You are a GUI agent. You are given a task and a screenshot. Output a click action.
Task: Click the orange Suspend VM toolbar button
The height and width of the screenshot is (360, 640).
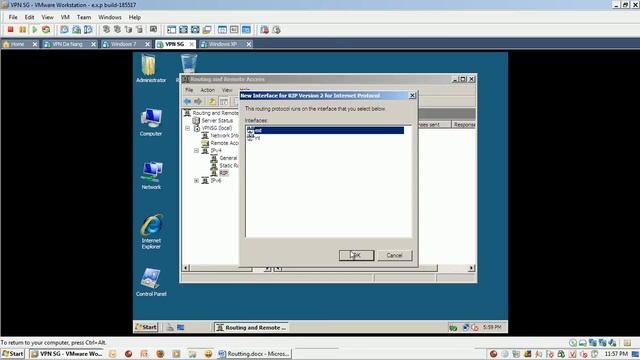tap(22, 29)
